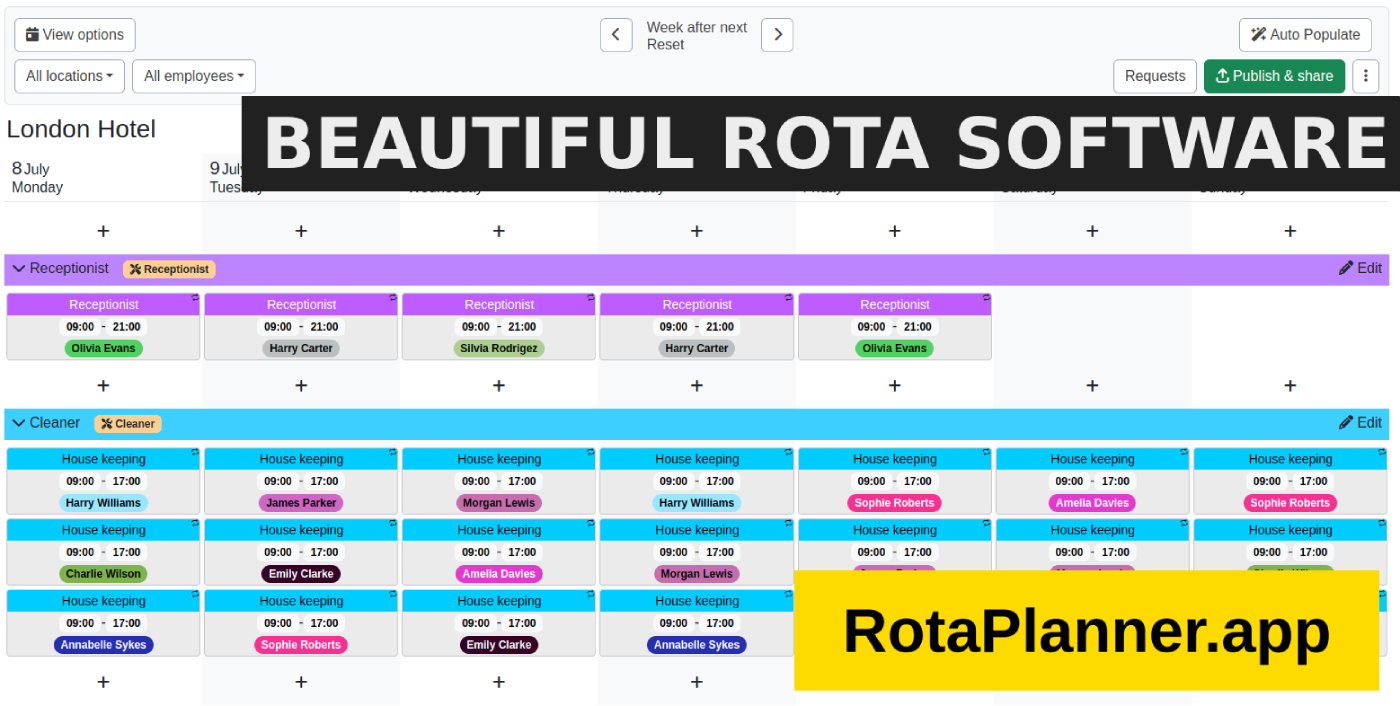
Task: Toggle repeat icon on Amelia Davies Saturday shift
Action: [x=1183, y=453]
